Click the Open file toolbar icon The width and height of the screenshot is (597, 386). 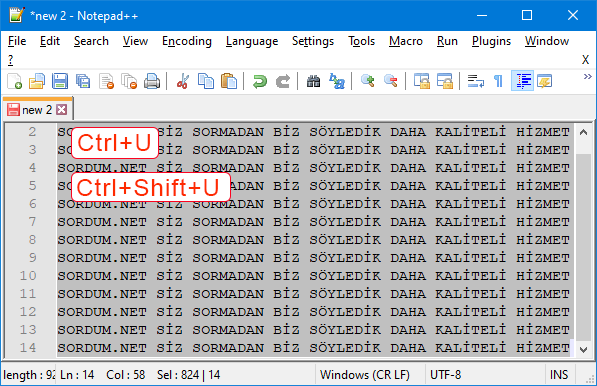pos(37,81)
